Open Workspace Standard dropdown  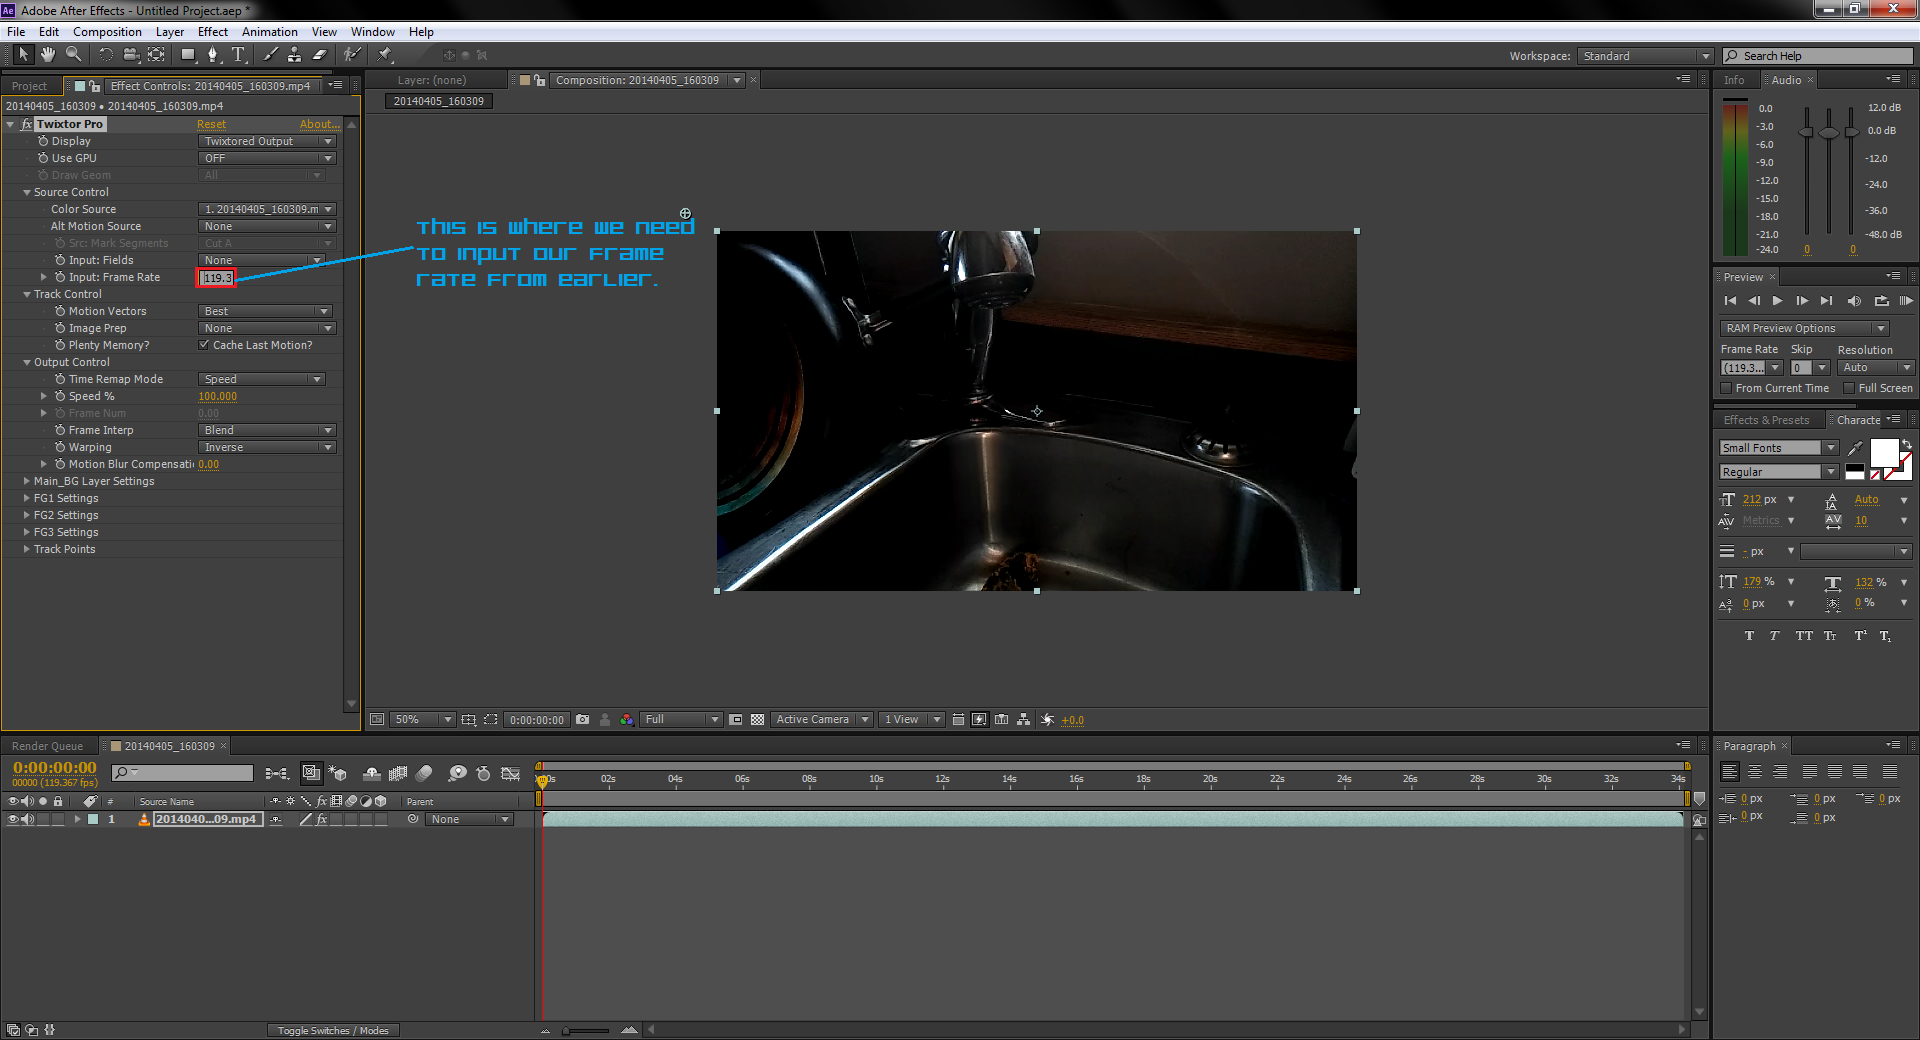tap(1646, 56)
